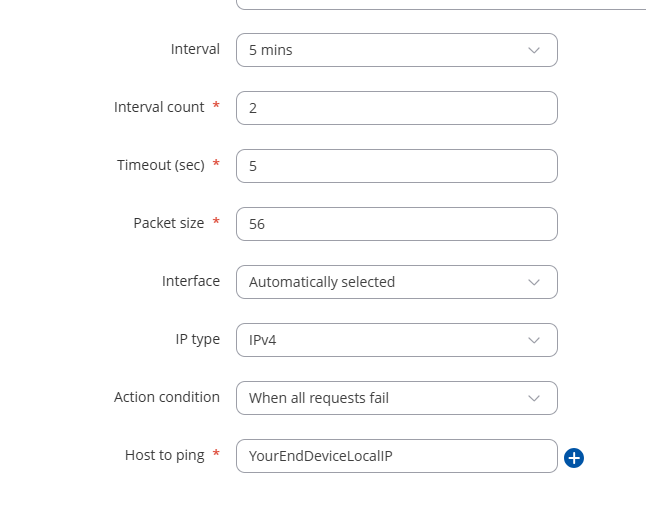Viewport: 646px width, 530px height.
Task: Select the '5 mins' value text
Action: [271, 50]
